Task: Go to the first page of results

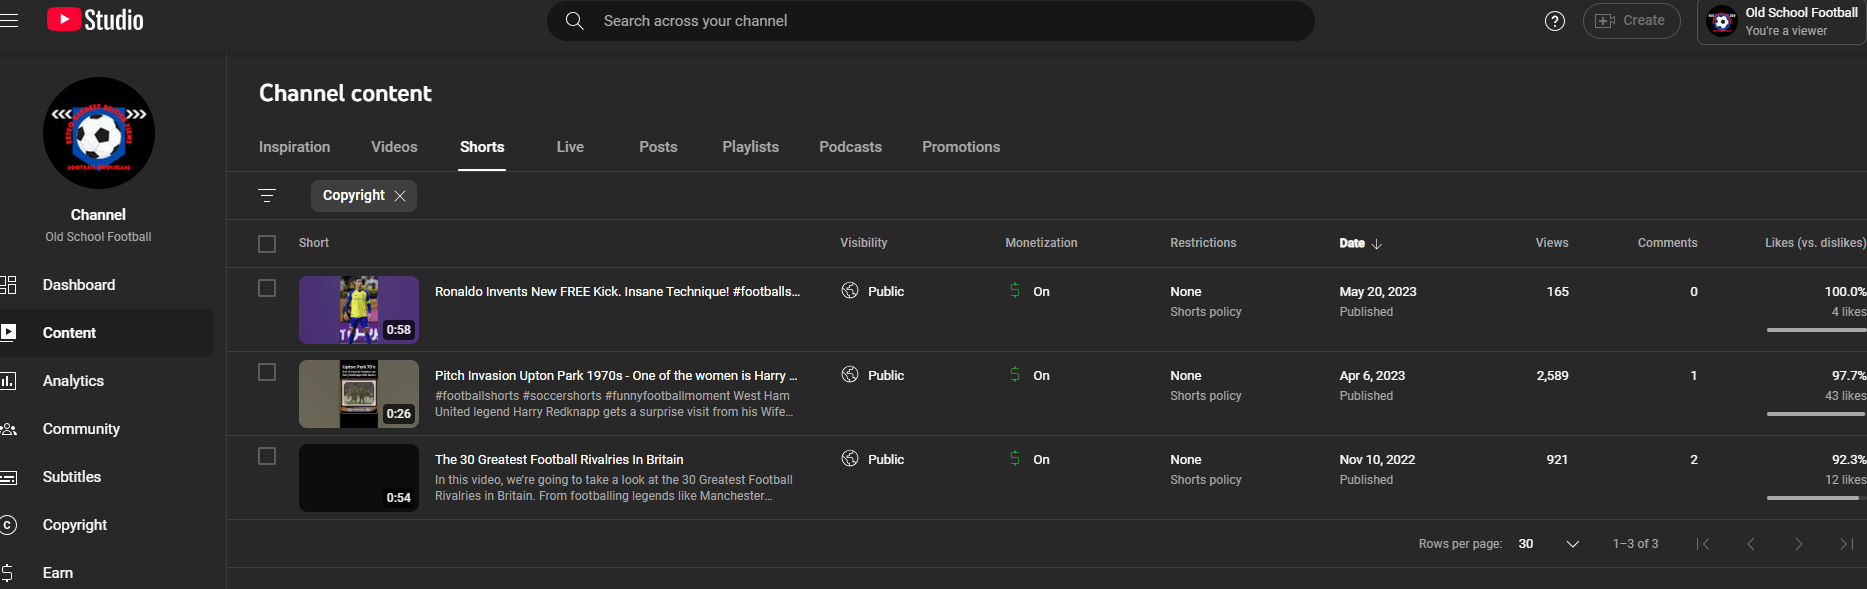Action: (x=1703, y=544)
